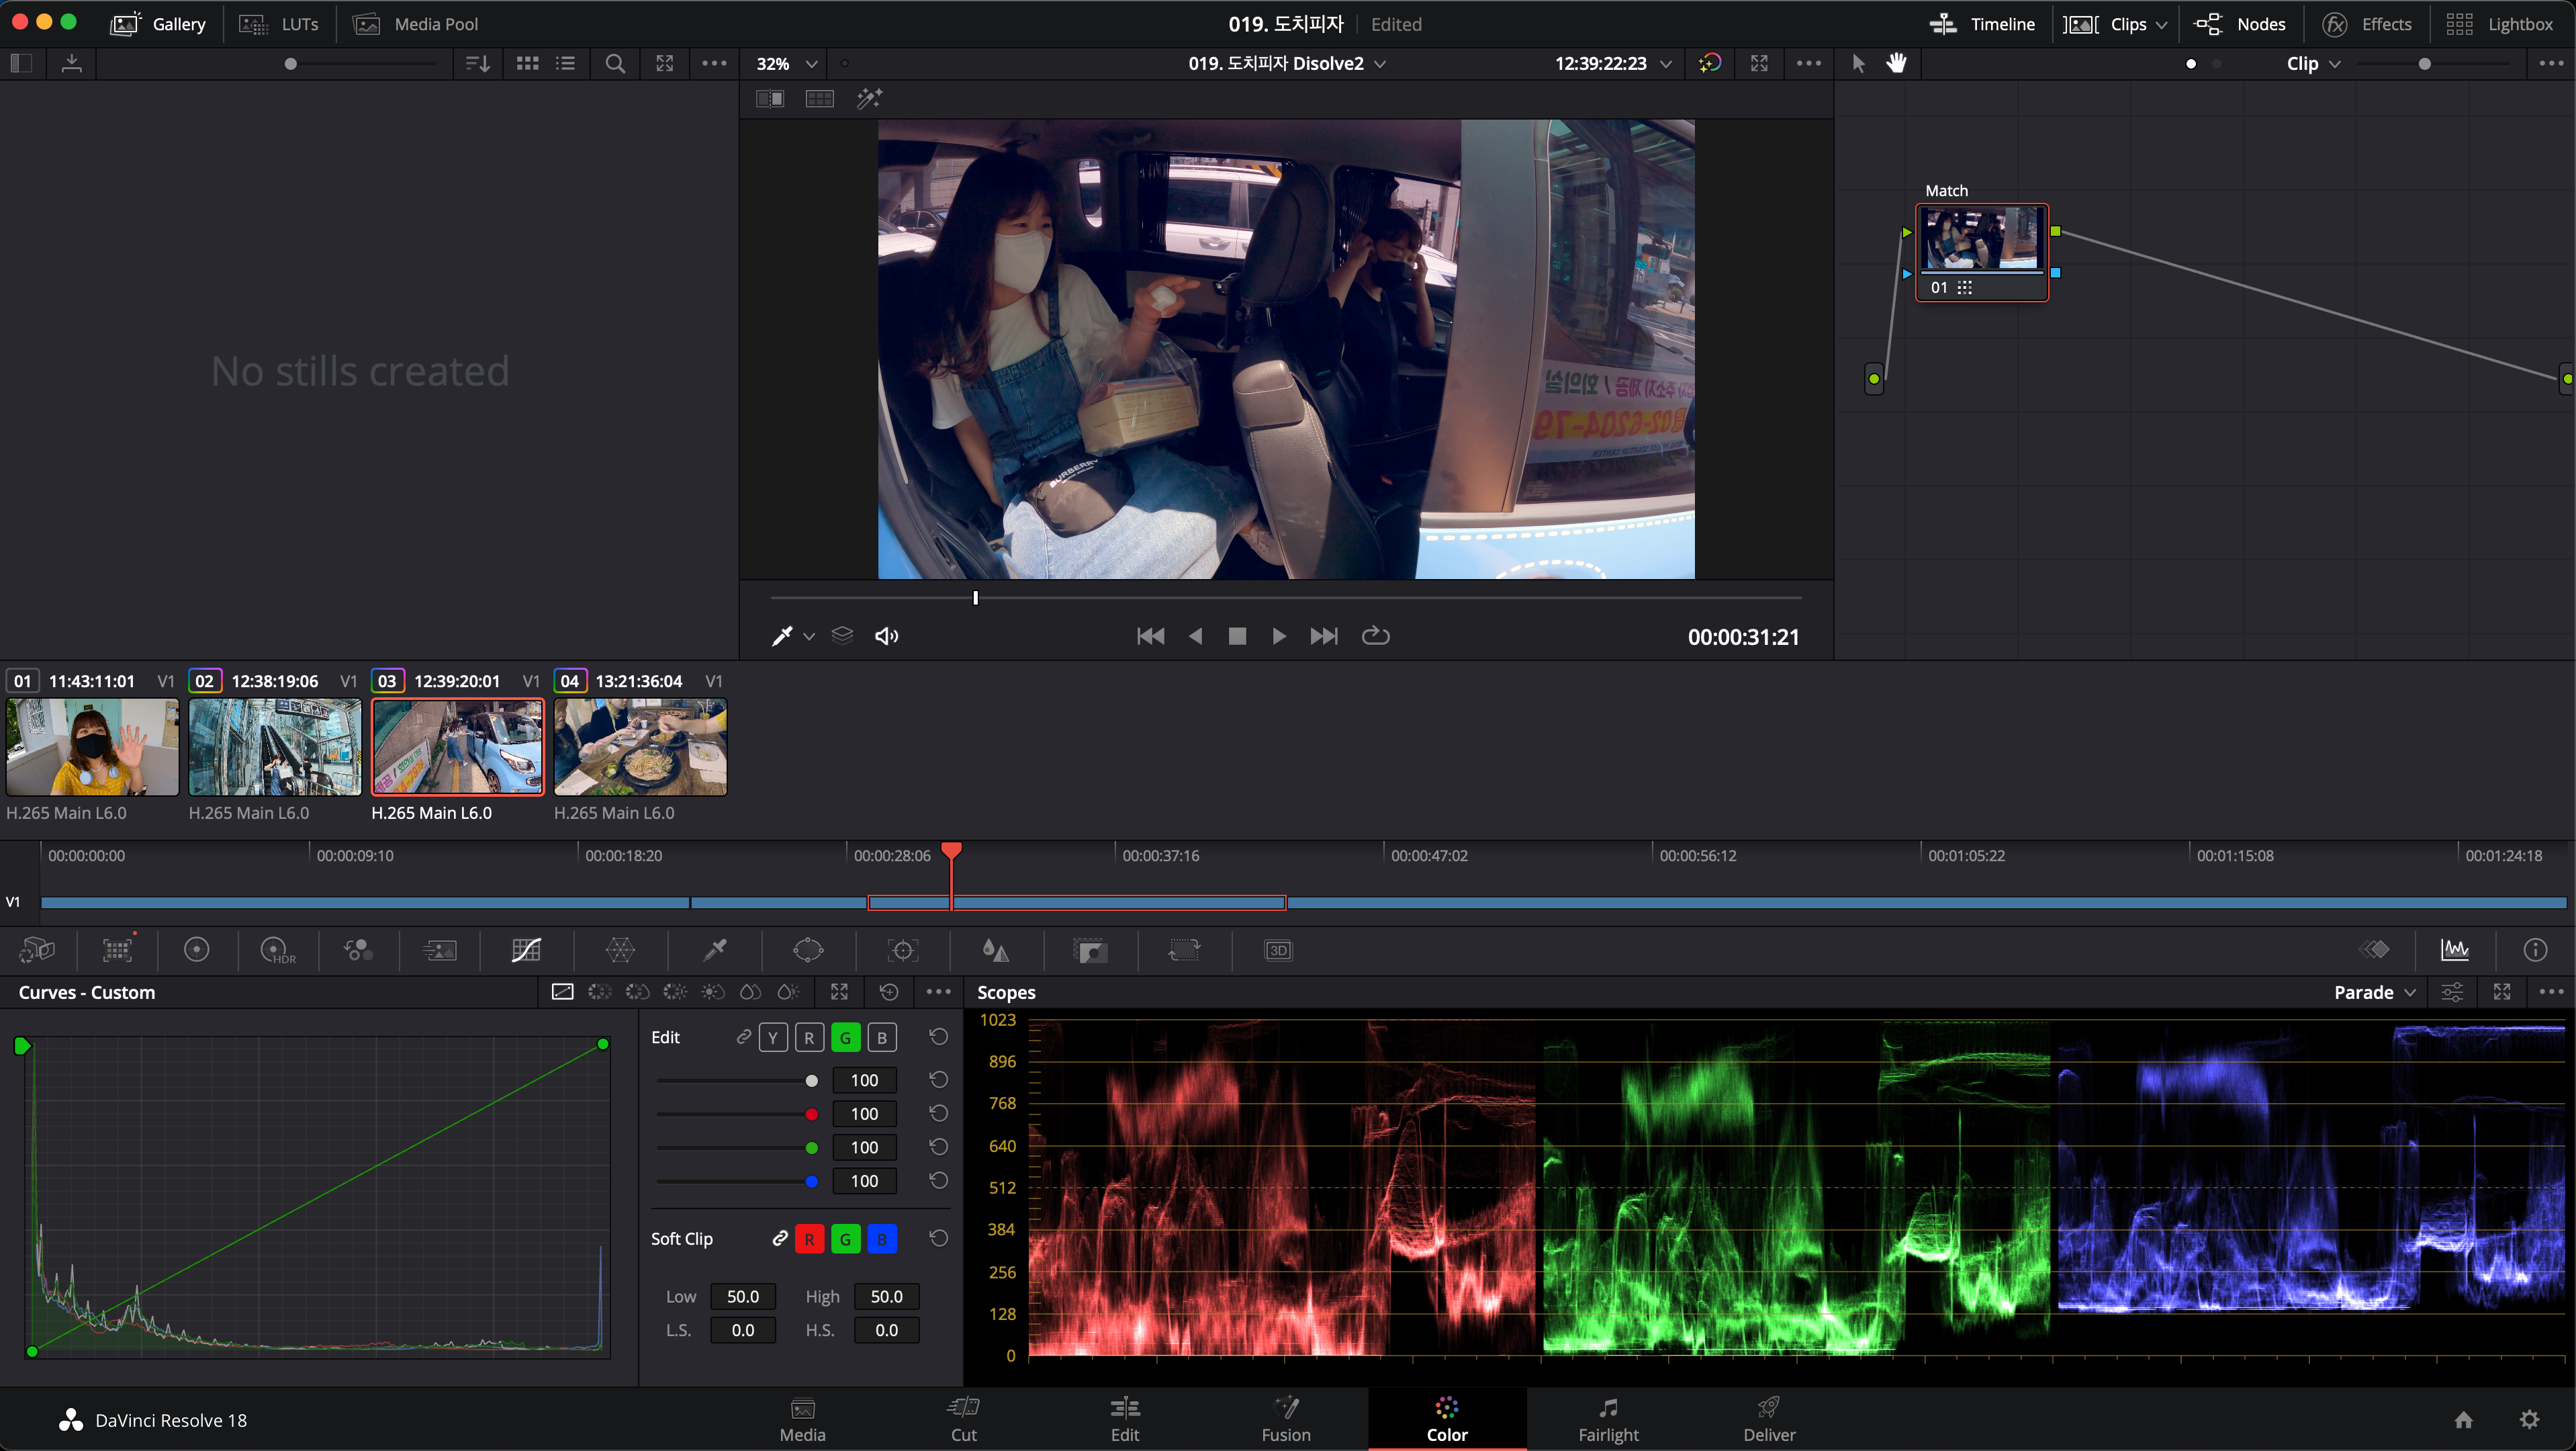This screenshot has height=1451, width=2576.
Task: Open the viewer zoom 32% dropdown
Action: pyautogui.click(x=786, y=63)
